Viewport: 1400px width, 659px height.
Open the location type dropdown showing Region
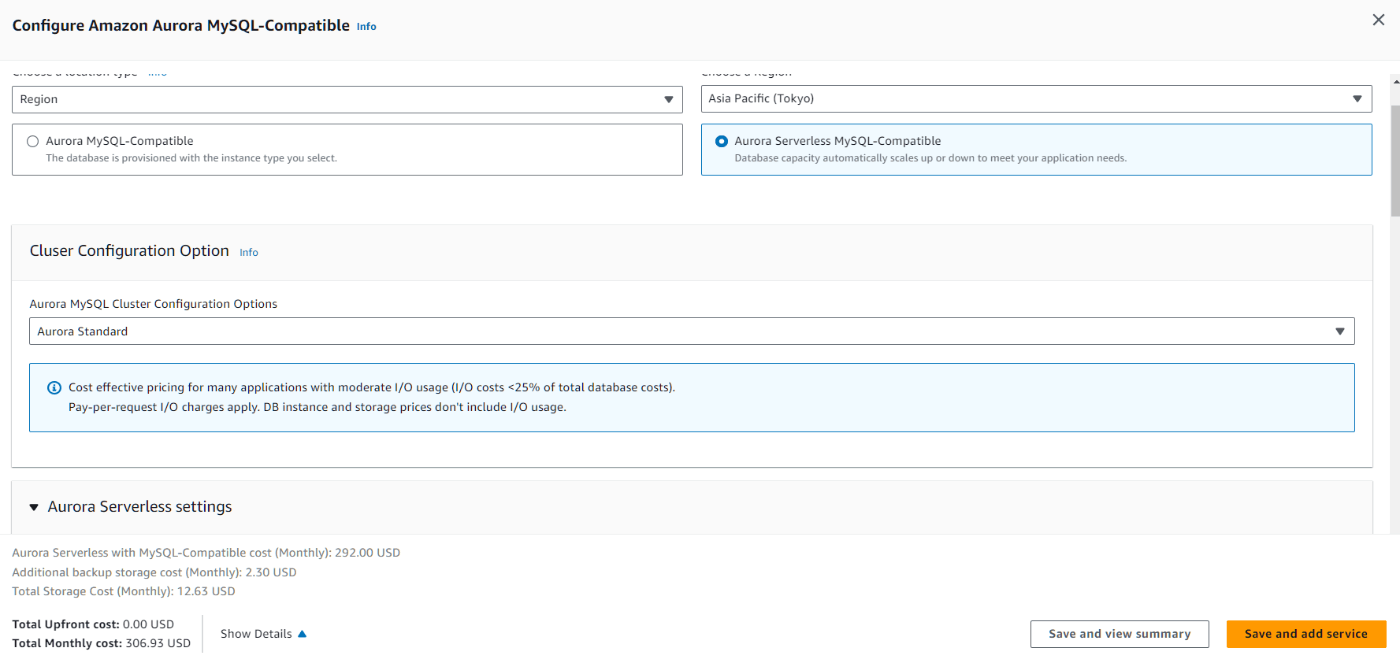coord(347,99)
